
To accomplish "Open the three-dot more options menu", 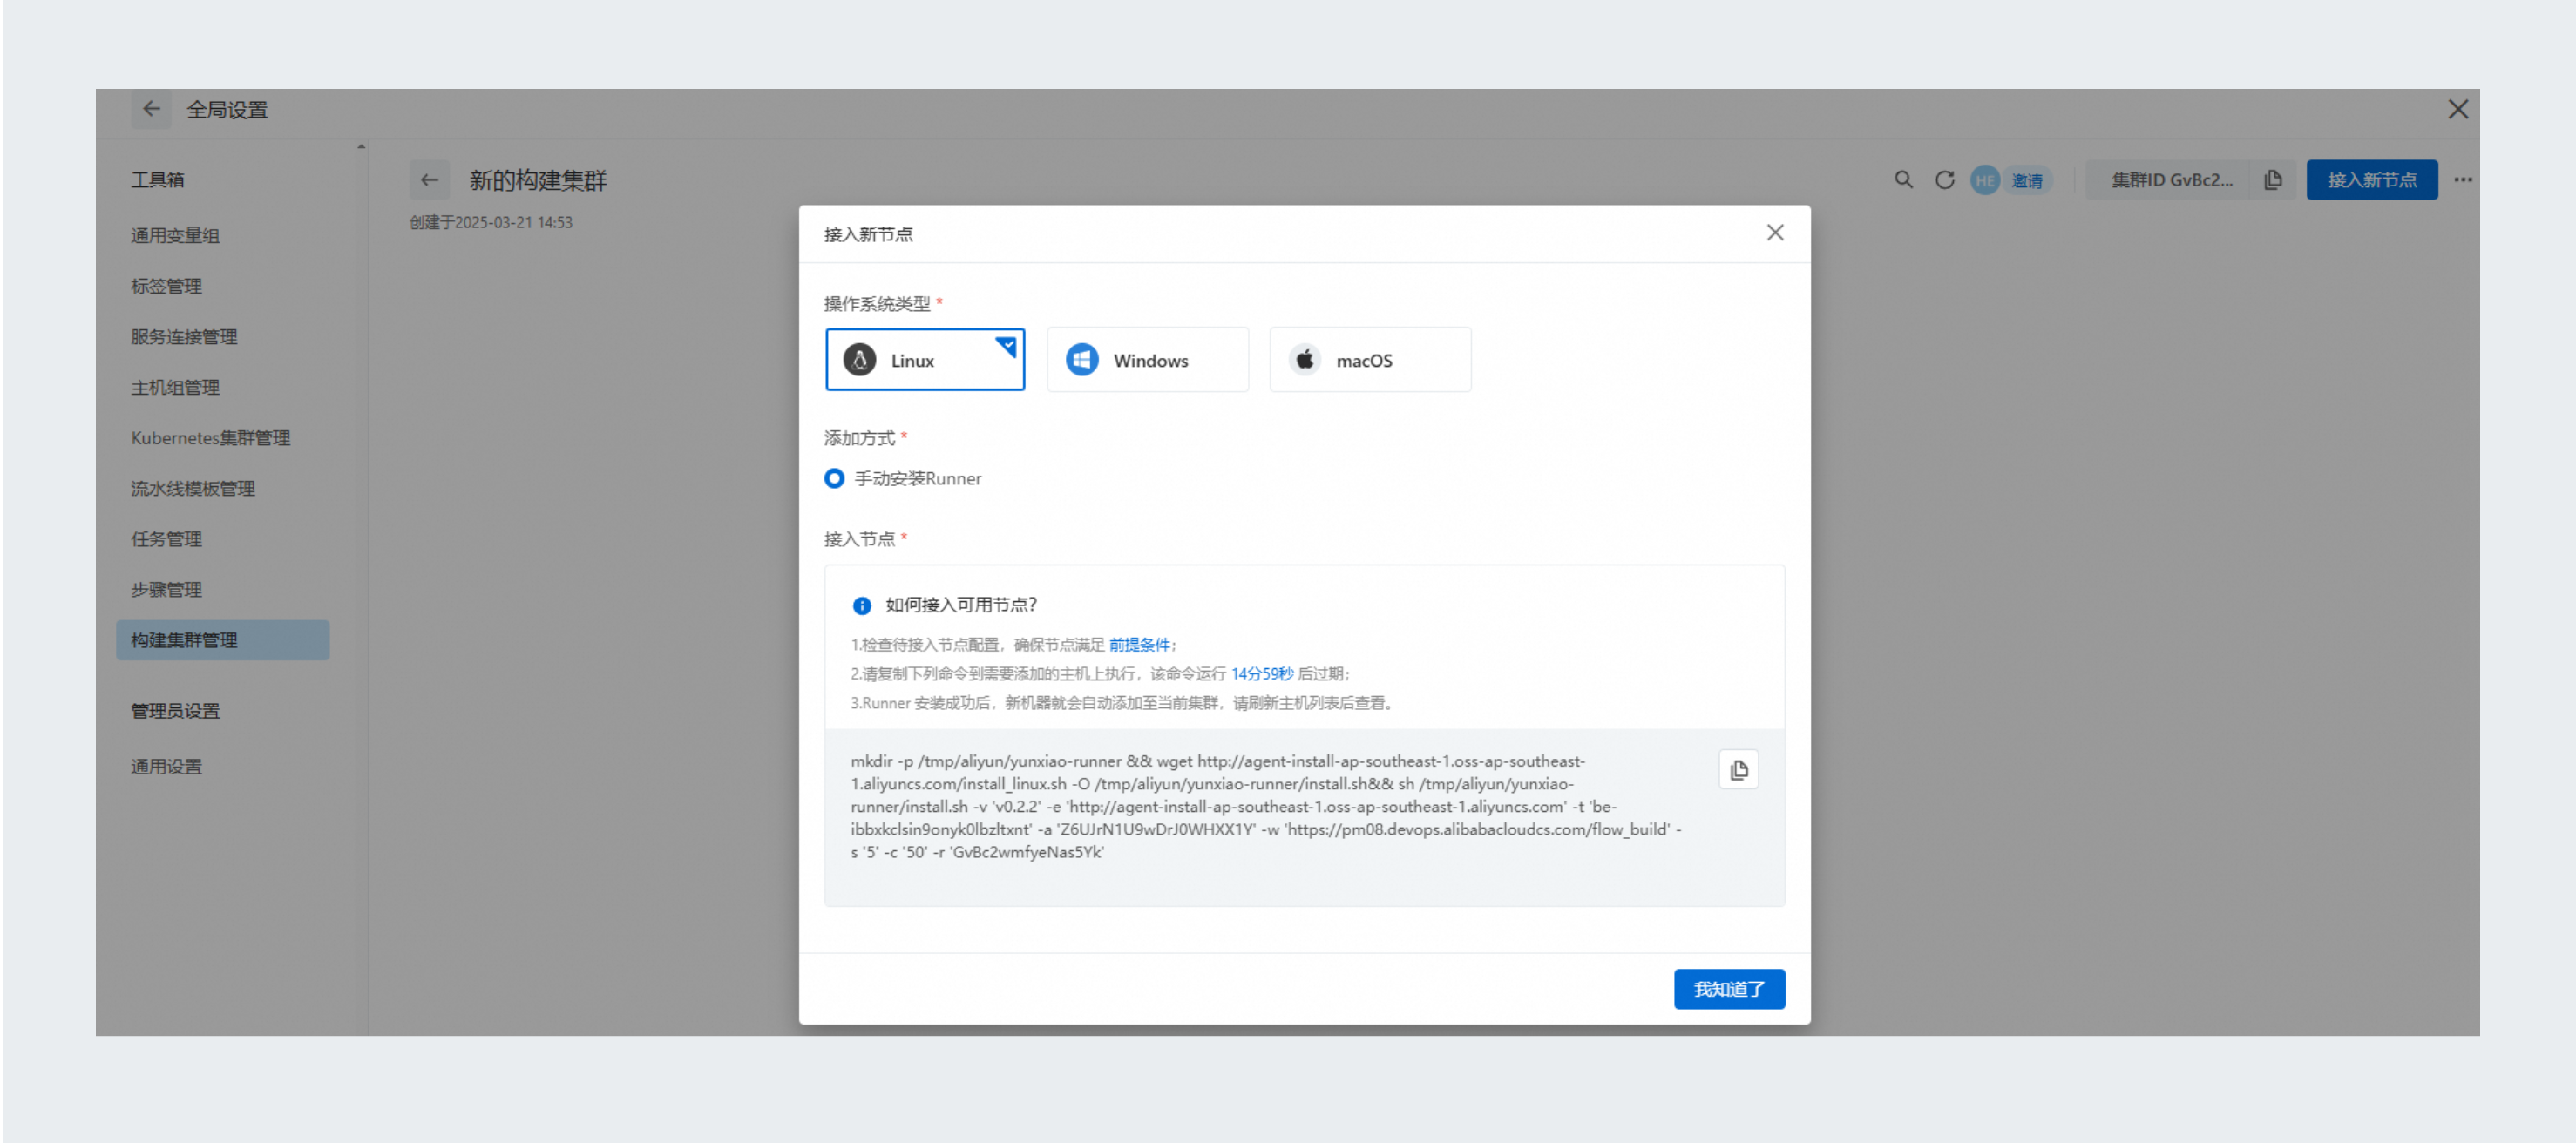I will click(2462, 180).
